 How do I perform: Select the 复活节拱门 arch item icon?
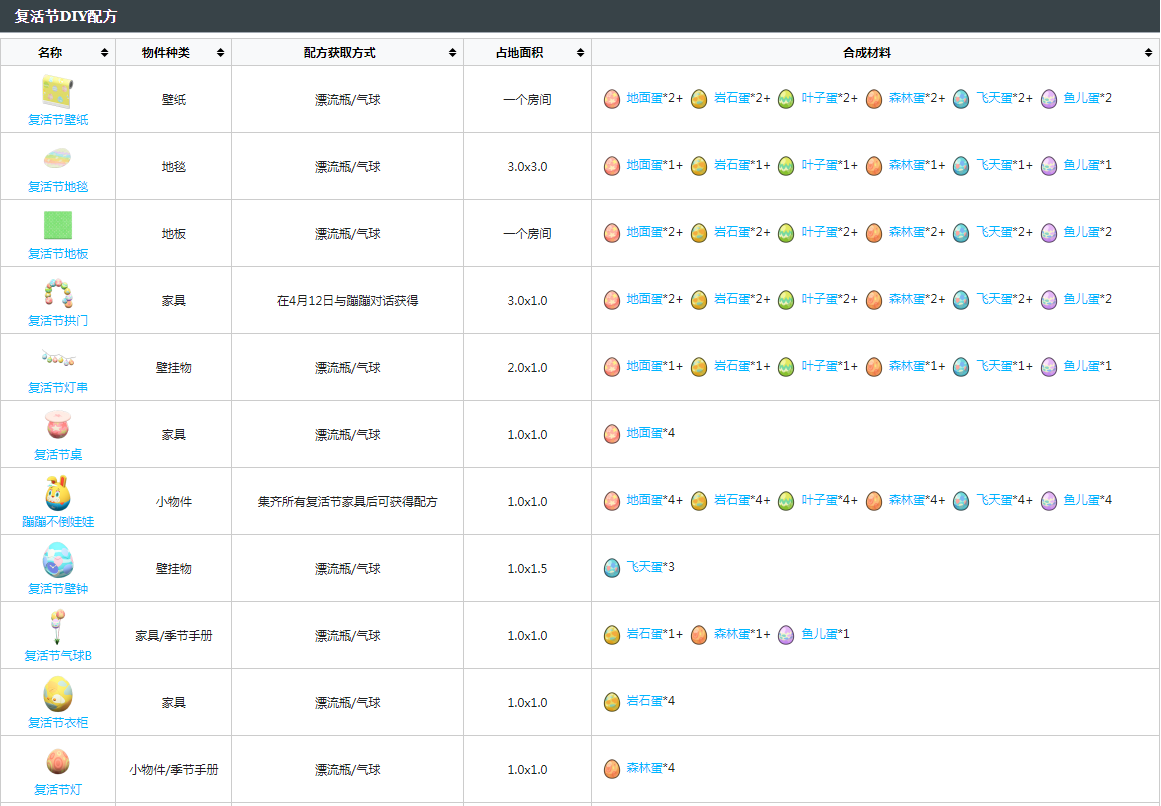pos(58,293)
